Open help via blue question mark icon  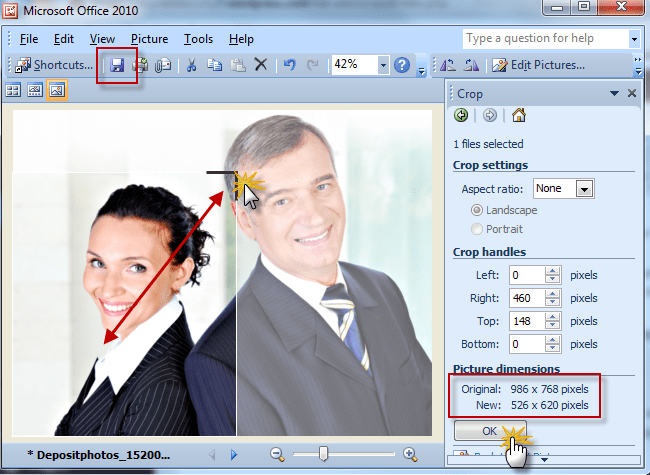pos(402,65)
